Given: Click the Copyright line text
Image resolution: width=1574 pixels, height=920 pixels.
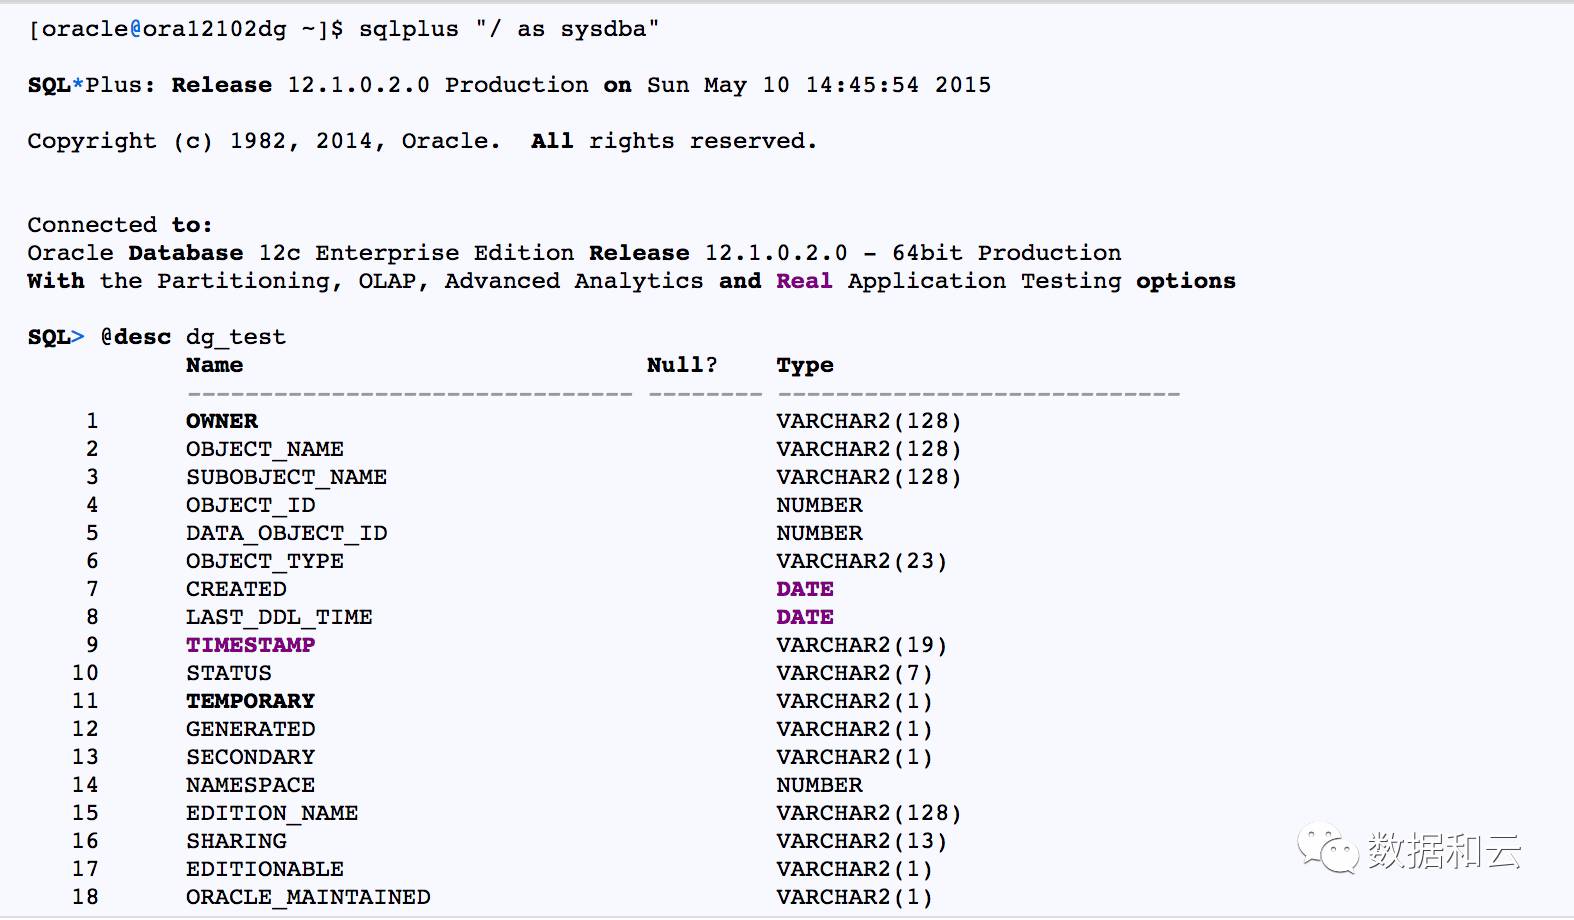Looking at the screenshot, I should click(422, 141).
